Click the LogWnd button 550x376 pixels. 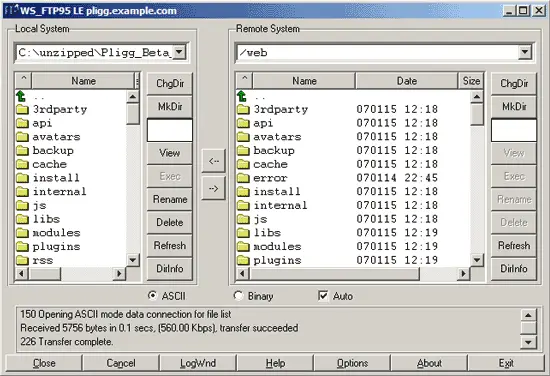198,363
